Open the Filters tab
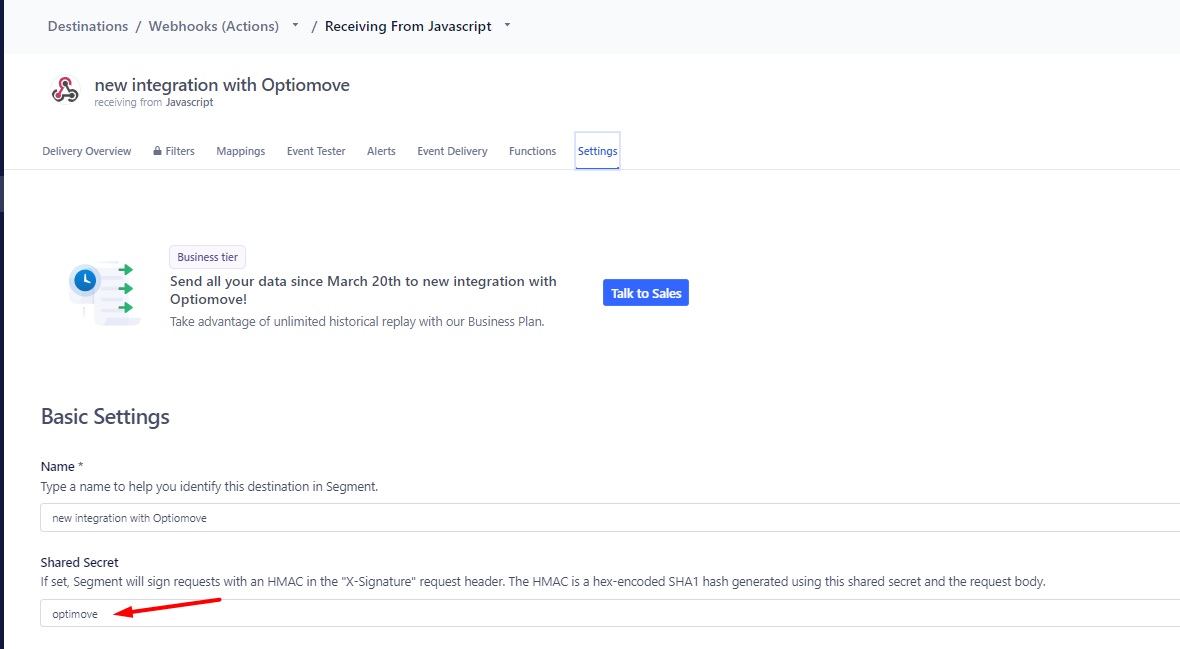 point(174,151)
